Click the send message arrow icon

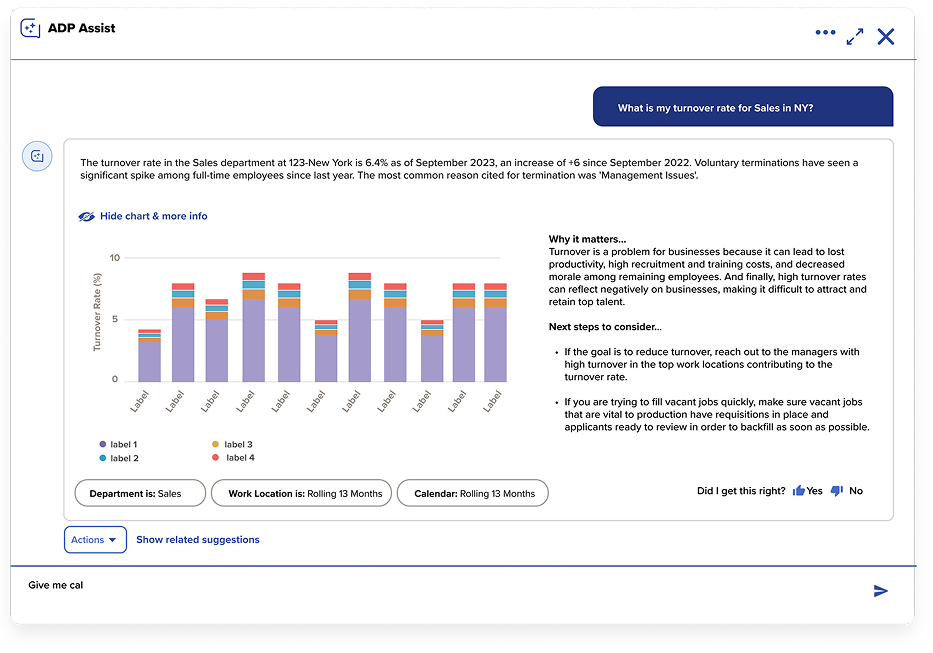pyautogui.click(x=881, y=591)
